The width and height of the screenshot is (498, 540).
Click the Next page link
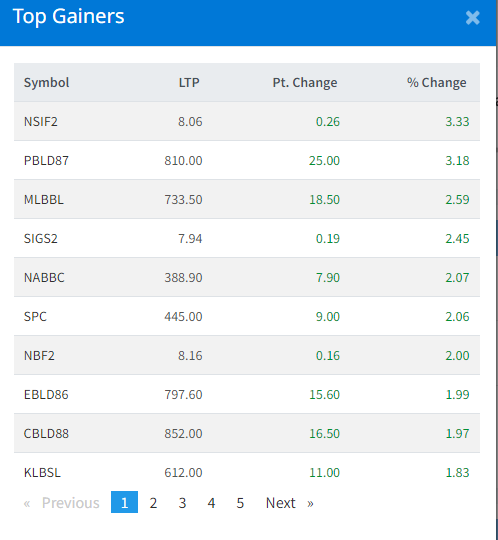289,503
